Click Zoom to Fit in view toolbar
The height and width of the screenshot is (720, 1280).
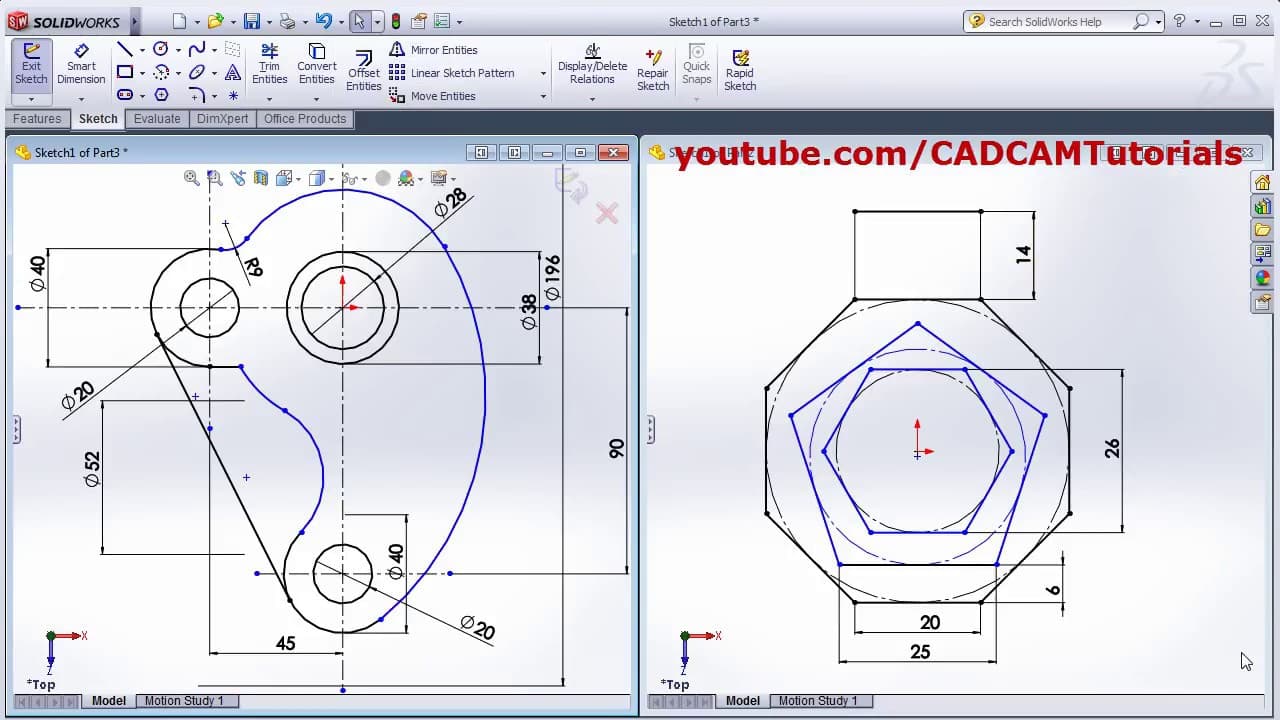click(x=192, y=178)
